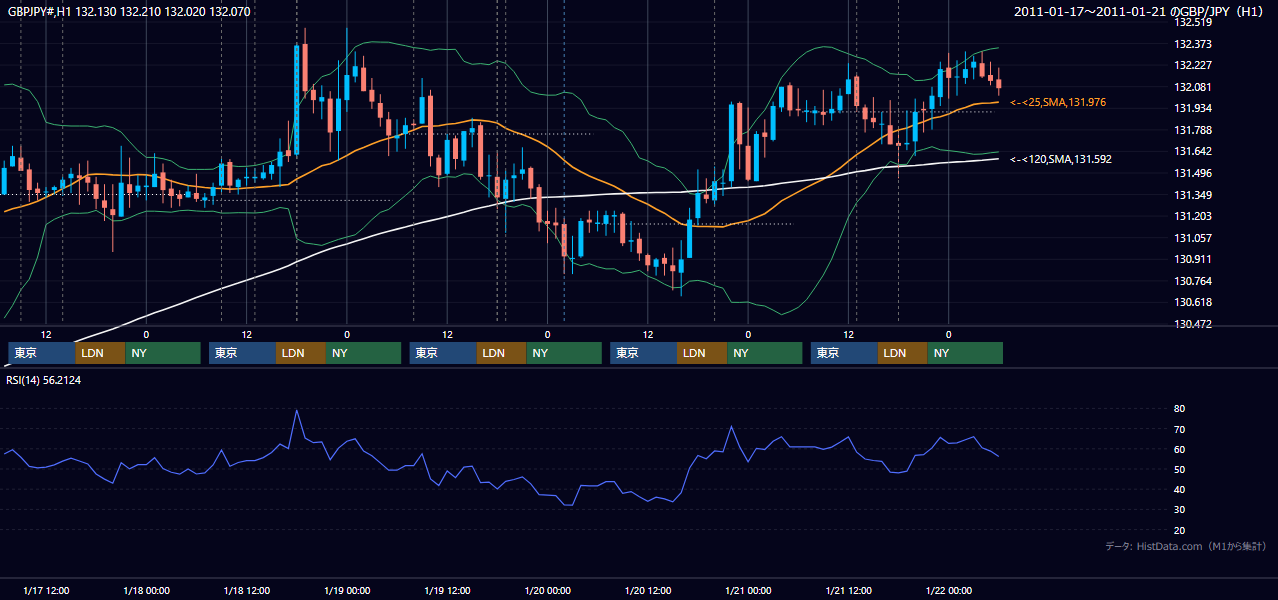Select the 130.472 bottom price label
The width and height of the screenshot is (1278, 600).
[1192, 324]
